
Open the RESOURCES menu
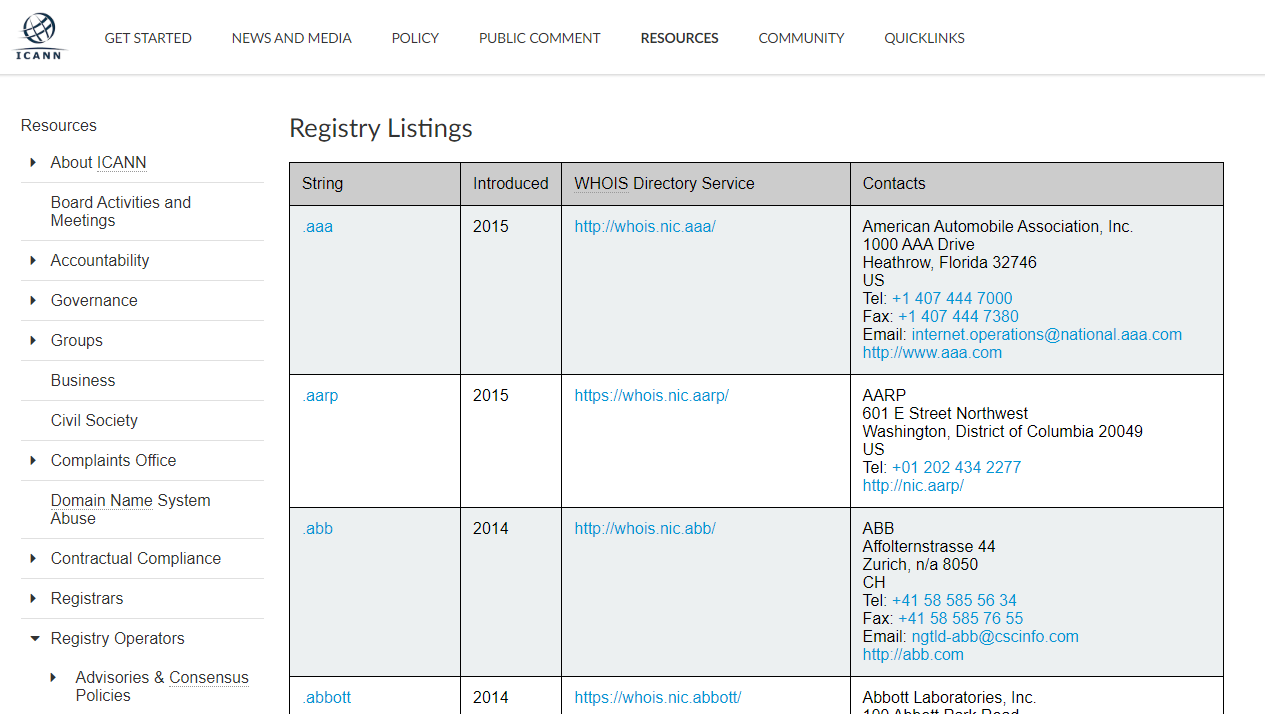point(679,38)
